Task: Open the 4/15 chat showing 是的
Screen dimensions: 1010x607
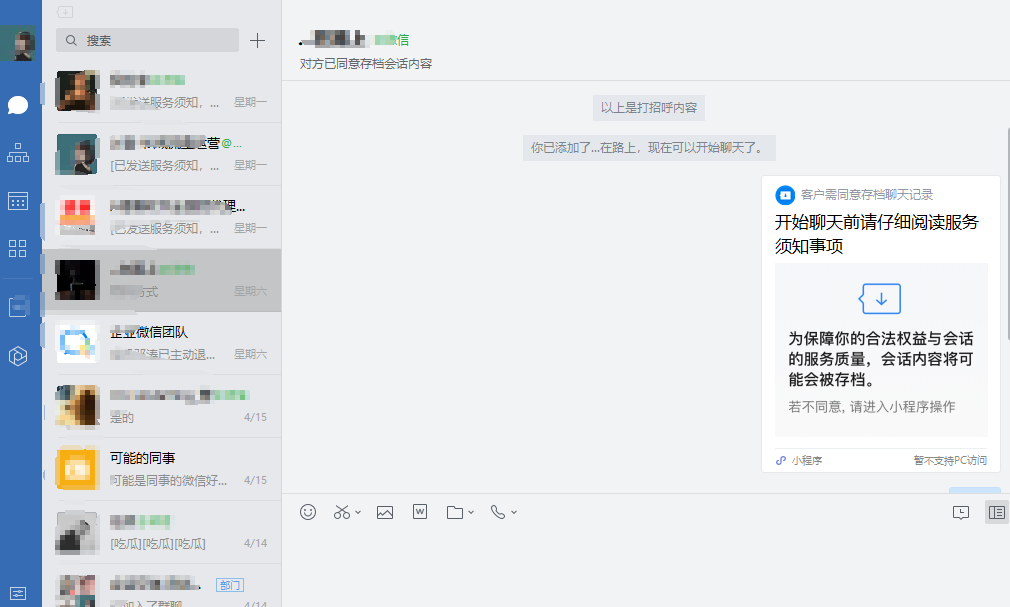Action: tap(162, 406)
